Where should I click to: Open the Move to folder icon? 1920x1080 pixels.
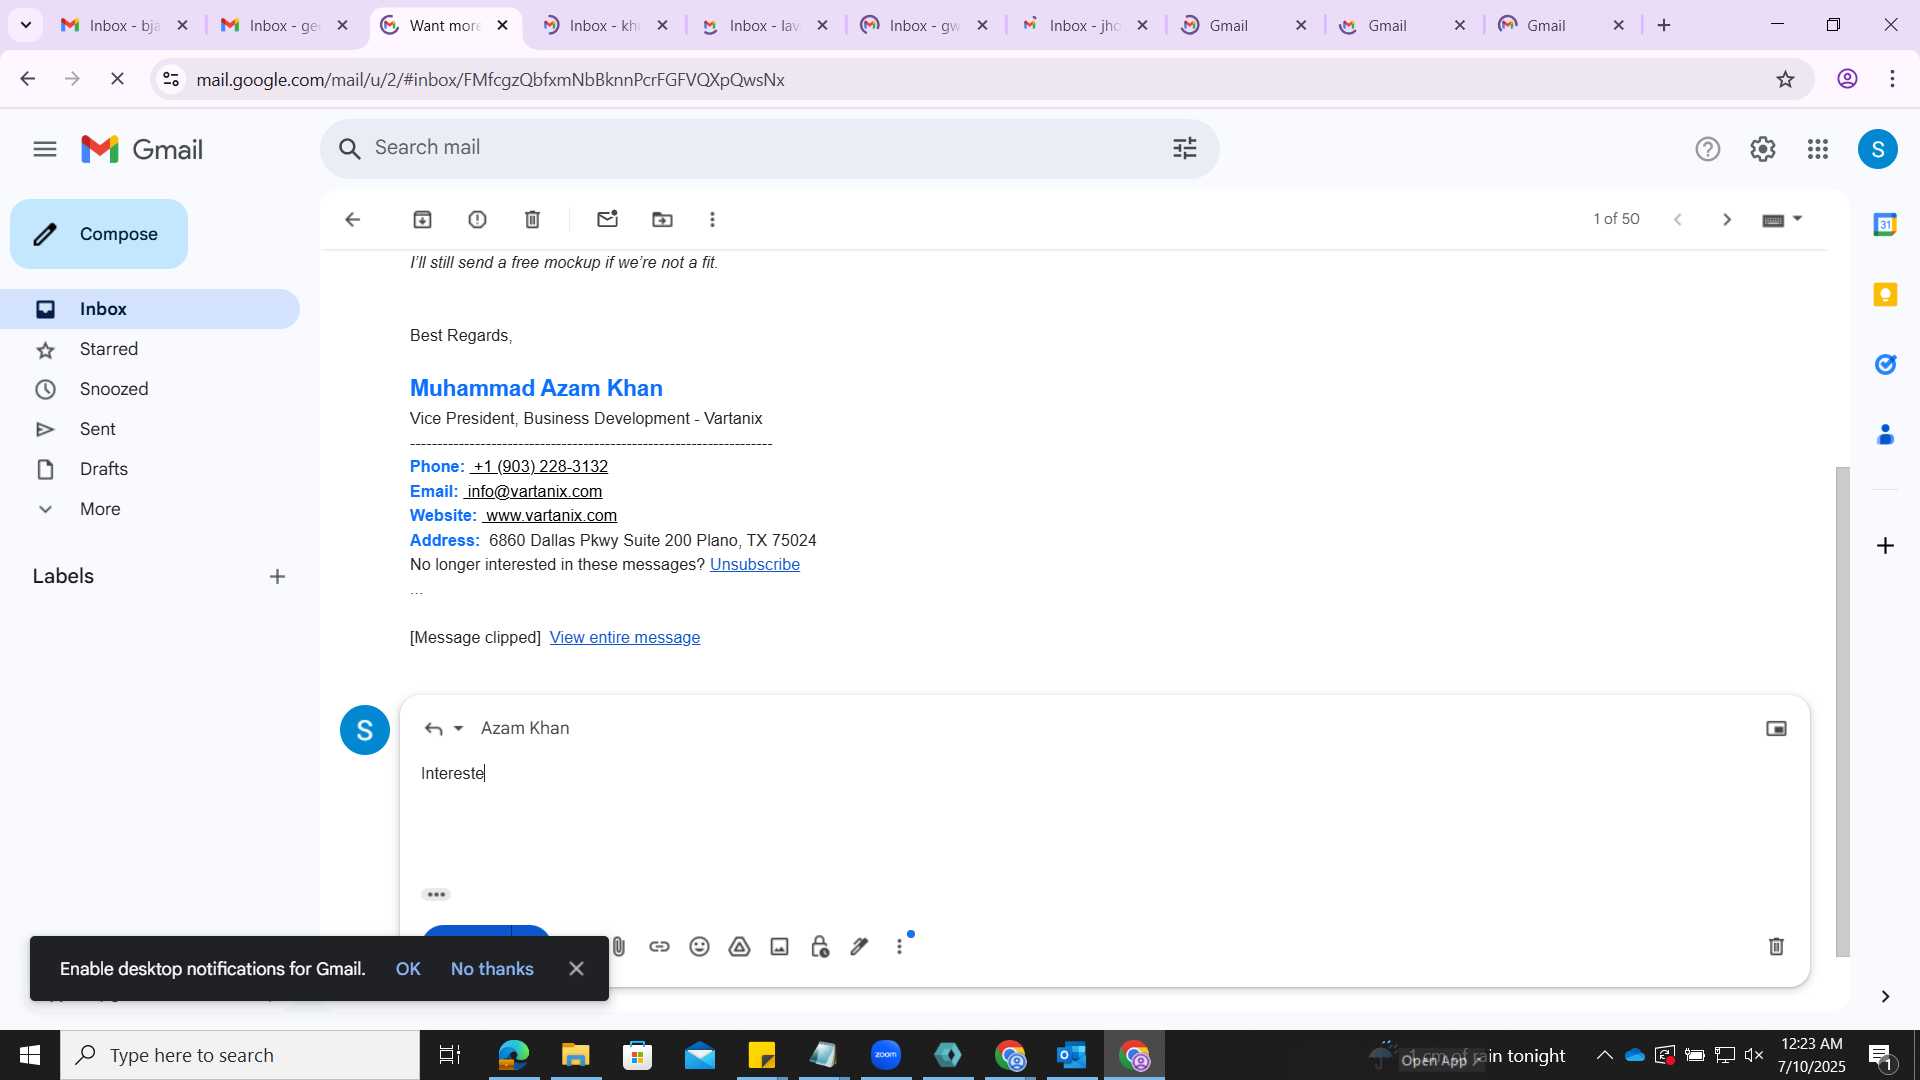(x=662, y=220)
